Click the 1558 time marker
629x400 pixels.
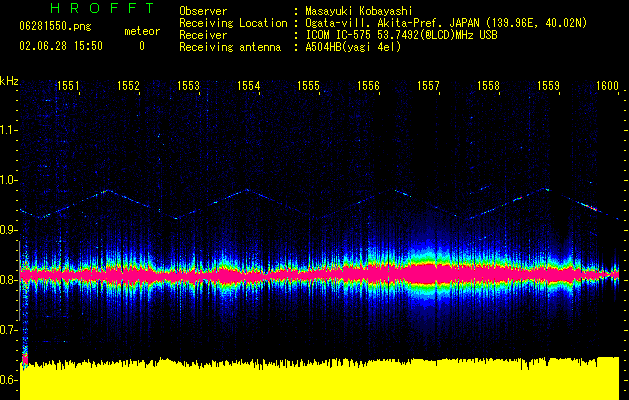pyautogui.click(x=488, y=86)
